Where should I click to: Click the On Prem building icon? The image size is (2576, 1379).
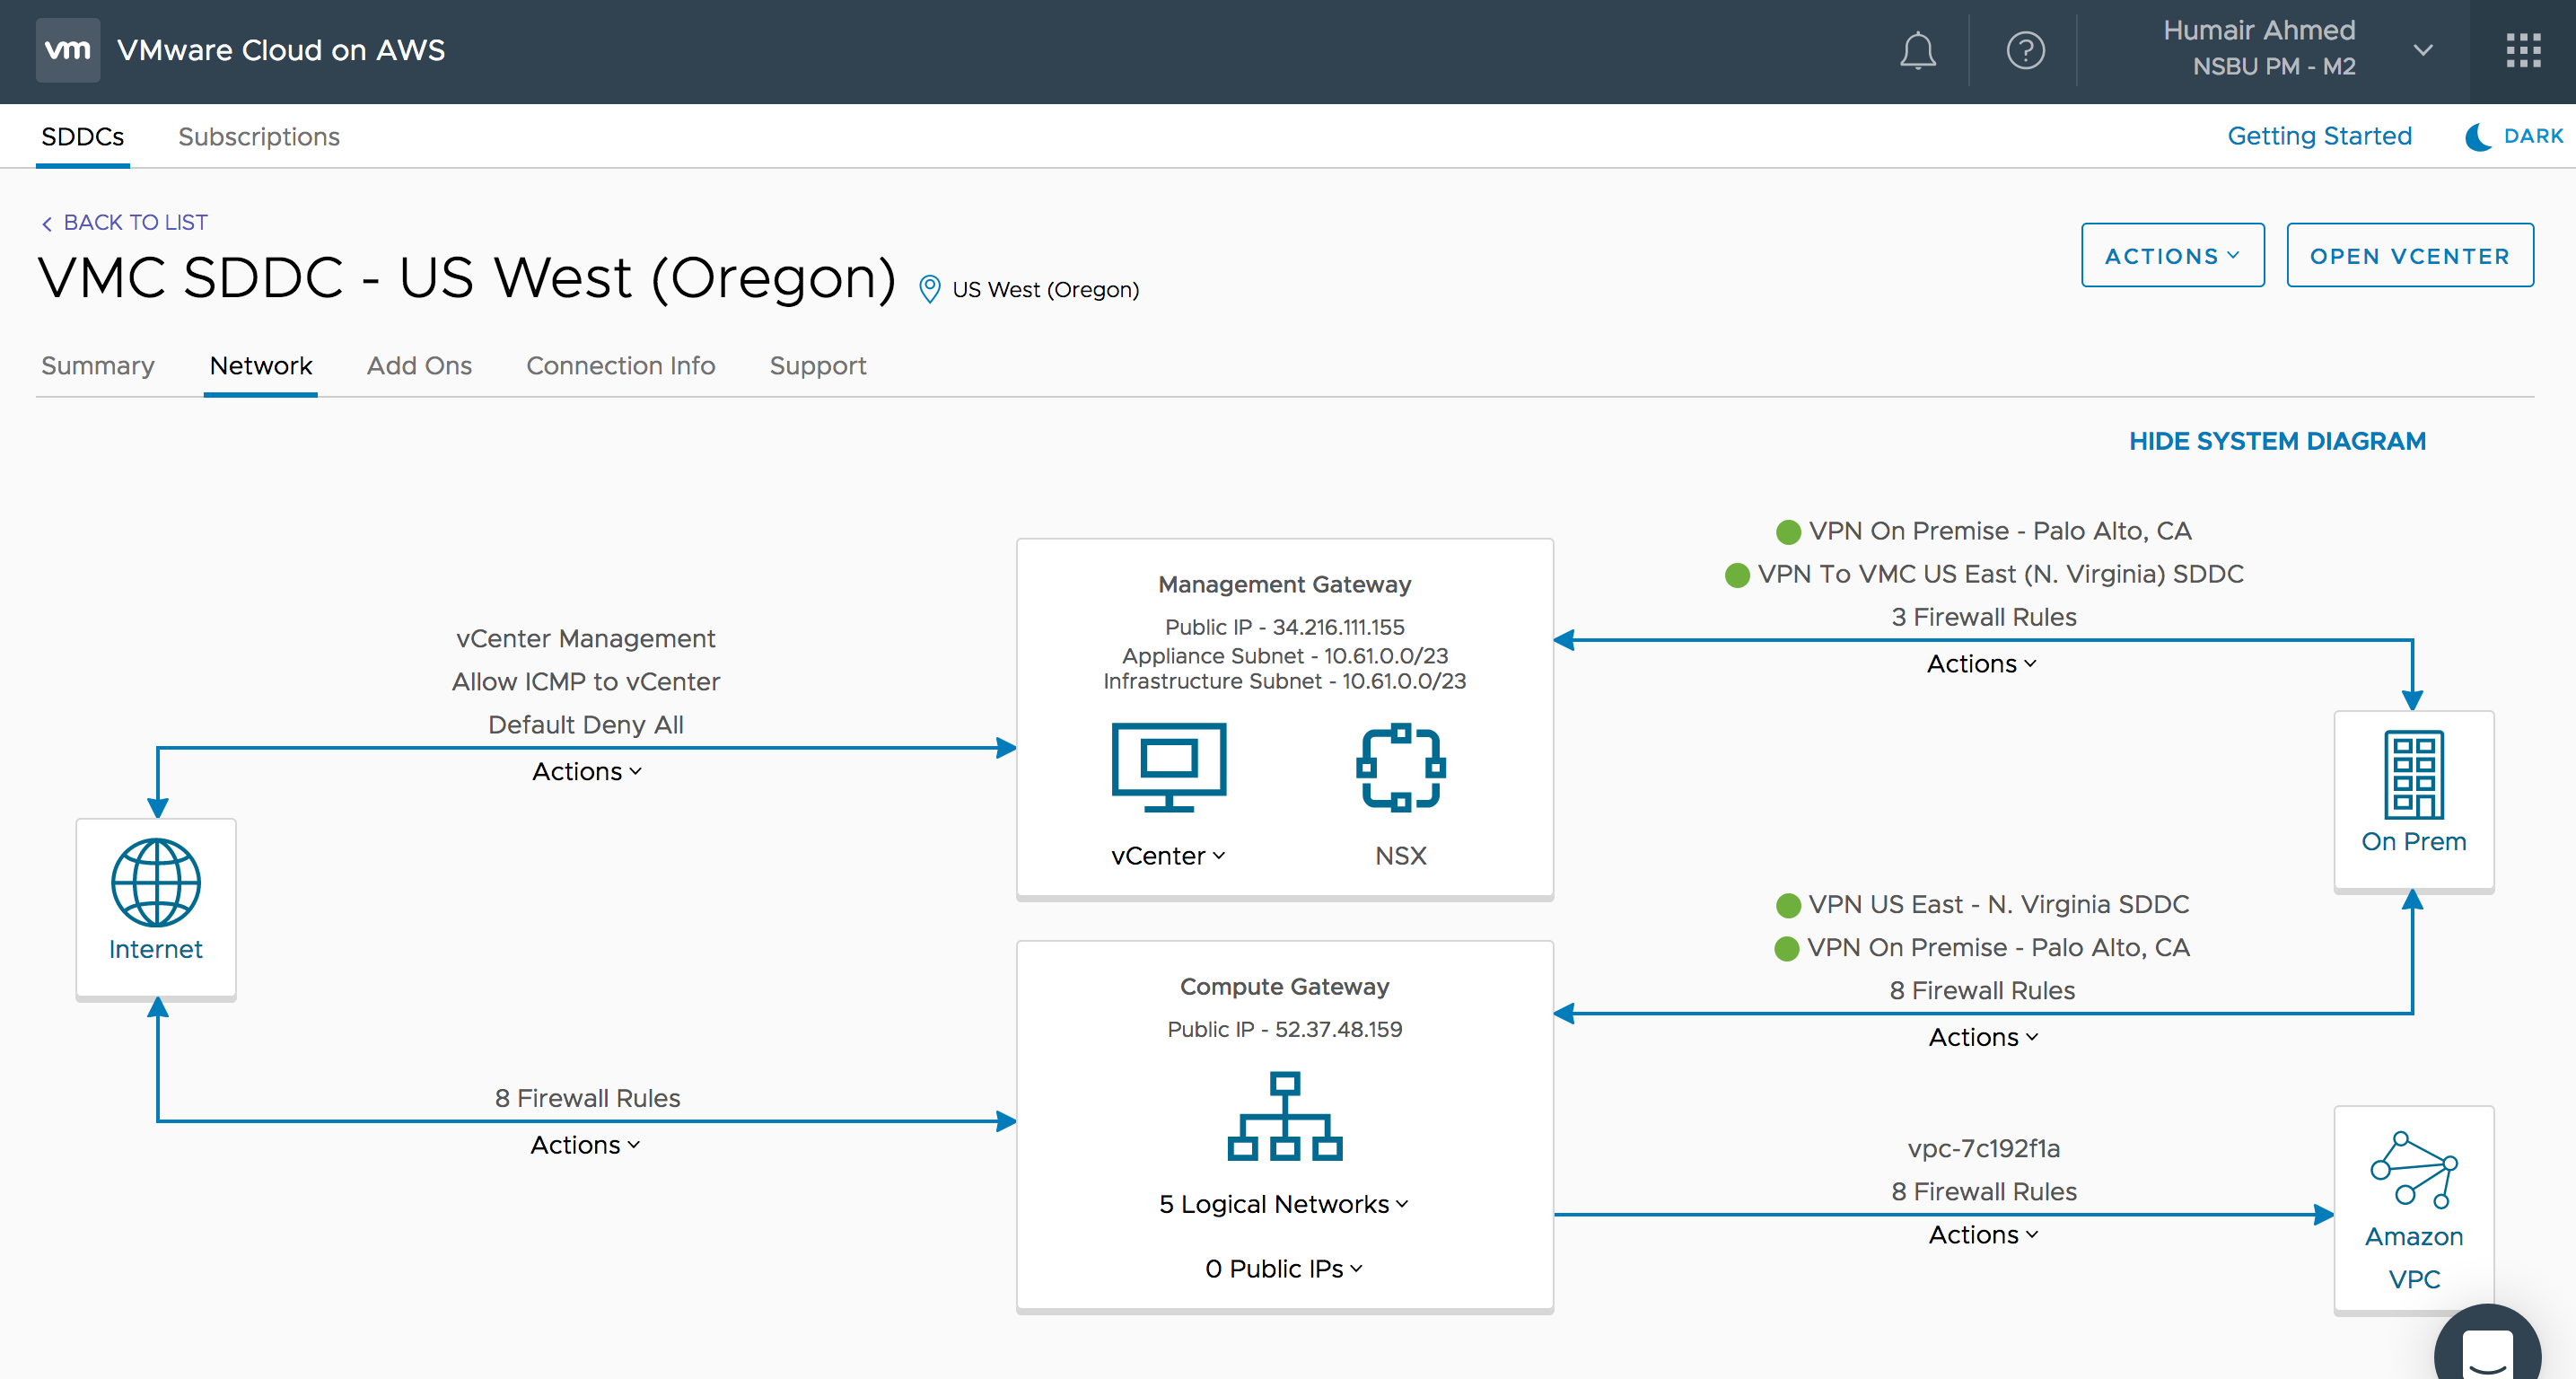2413,775
